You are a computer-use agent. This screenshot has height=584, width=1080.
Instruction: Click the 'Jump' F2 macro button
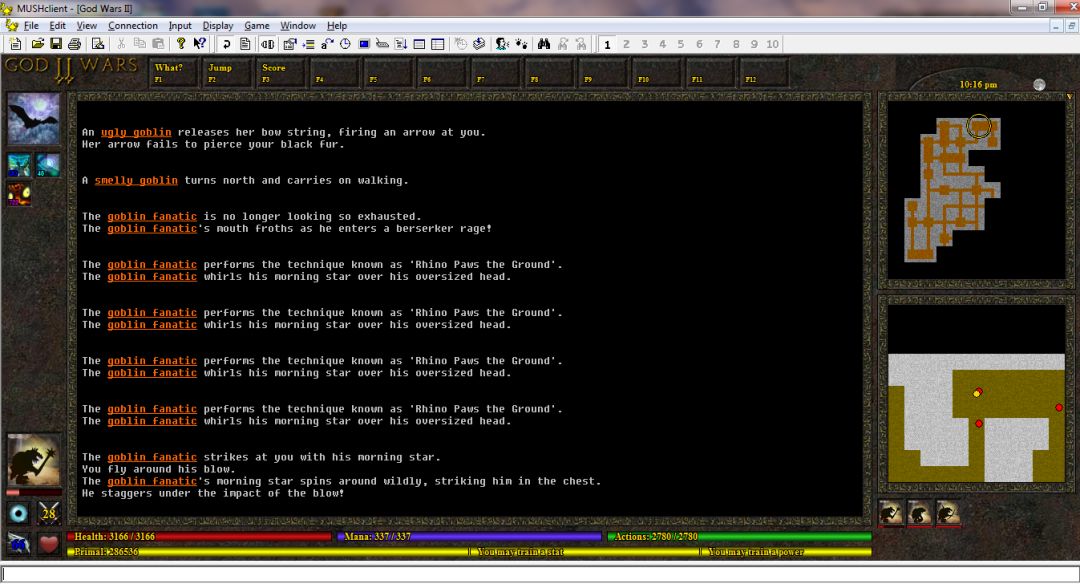pos(227,72)
